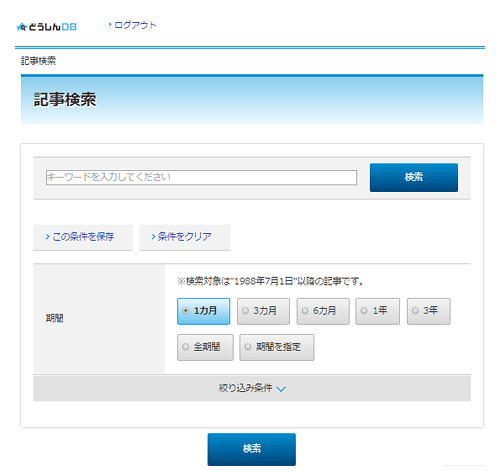Click the ログアウト logout link

(x=135, y=25)
